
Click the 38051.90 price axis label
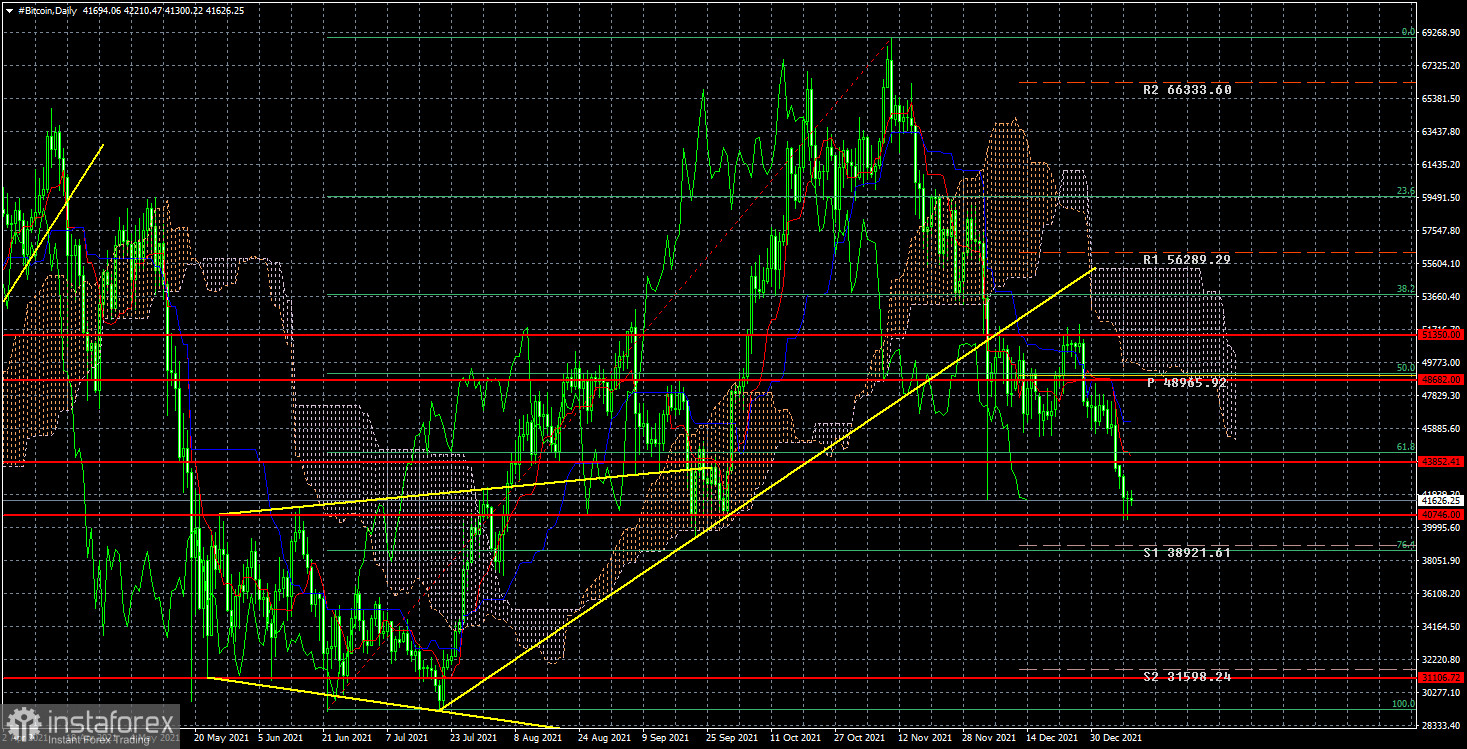[x=1442, y=561]
